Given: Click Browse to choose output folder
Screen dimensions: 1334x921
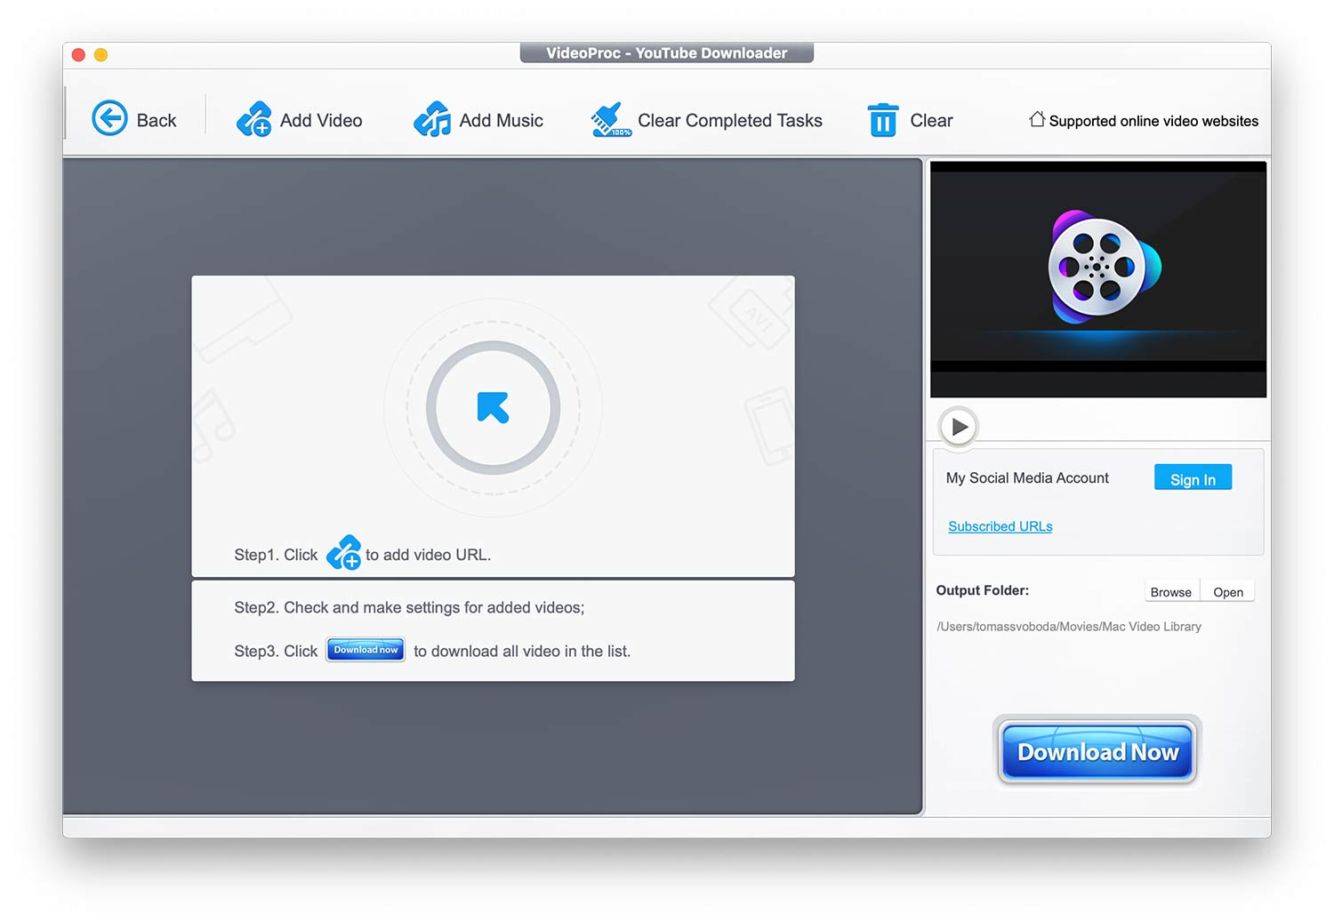Looking at the screenshot, I should (x=1170, y=592).
